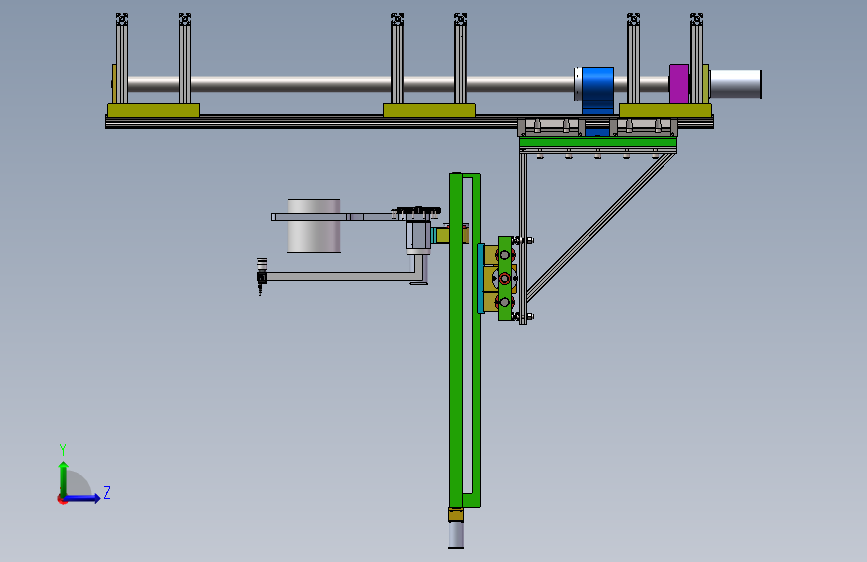Click the blue Z axis arrow of triad
Image resolution: width=867 pixels, height=562 pixels.
(82, 498)
